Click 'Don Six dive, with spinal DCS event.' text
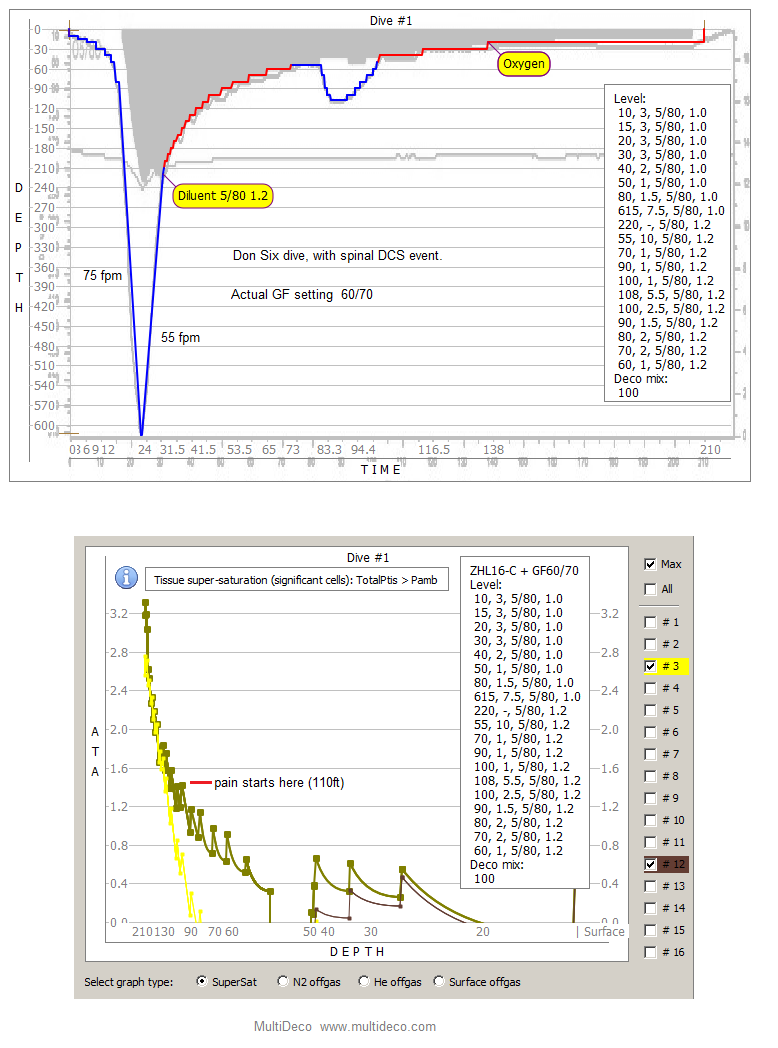The height and width of the screenshot is (1048, 778). point(338,255)
